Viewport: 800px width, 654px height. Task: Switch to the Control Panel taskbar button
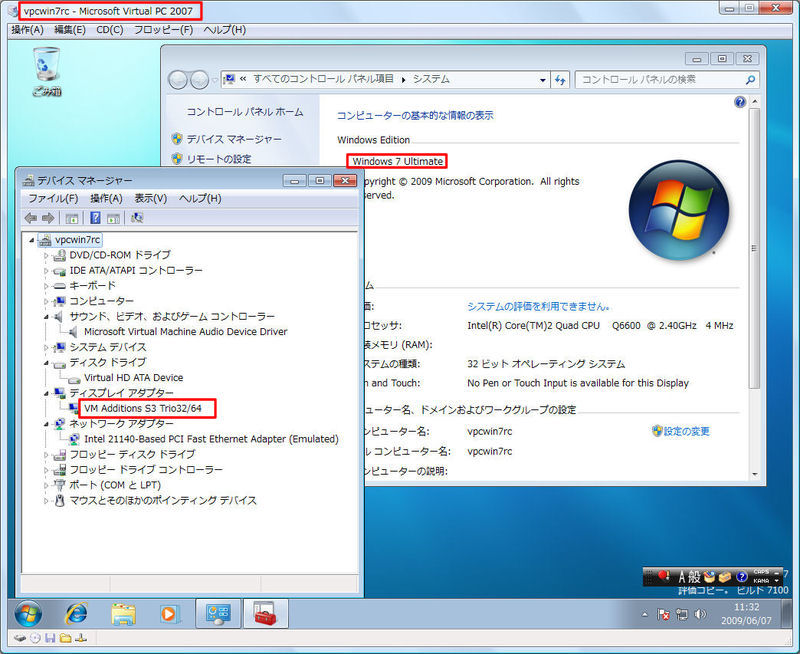click(x=218, y=613)
